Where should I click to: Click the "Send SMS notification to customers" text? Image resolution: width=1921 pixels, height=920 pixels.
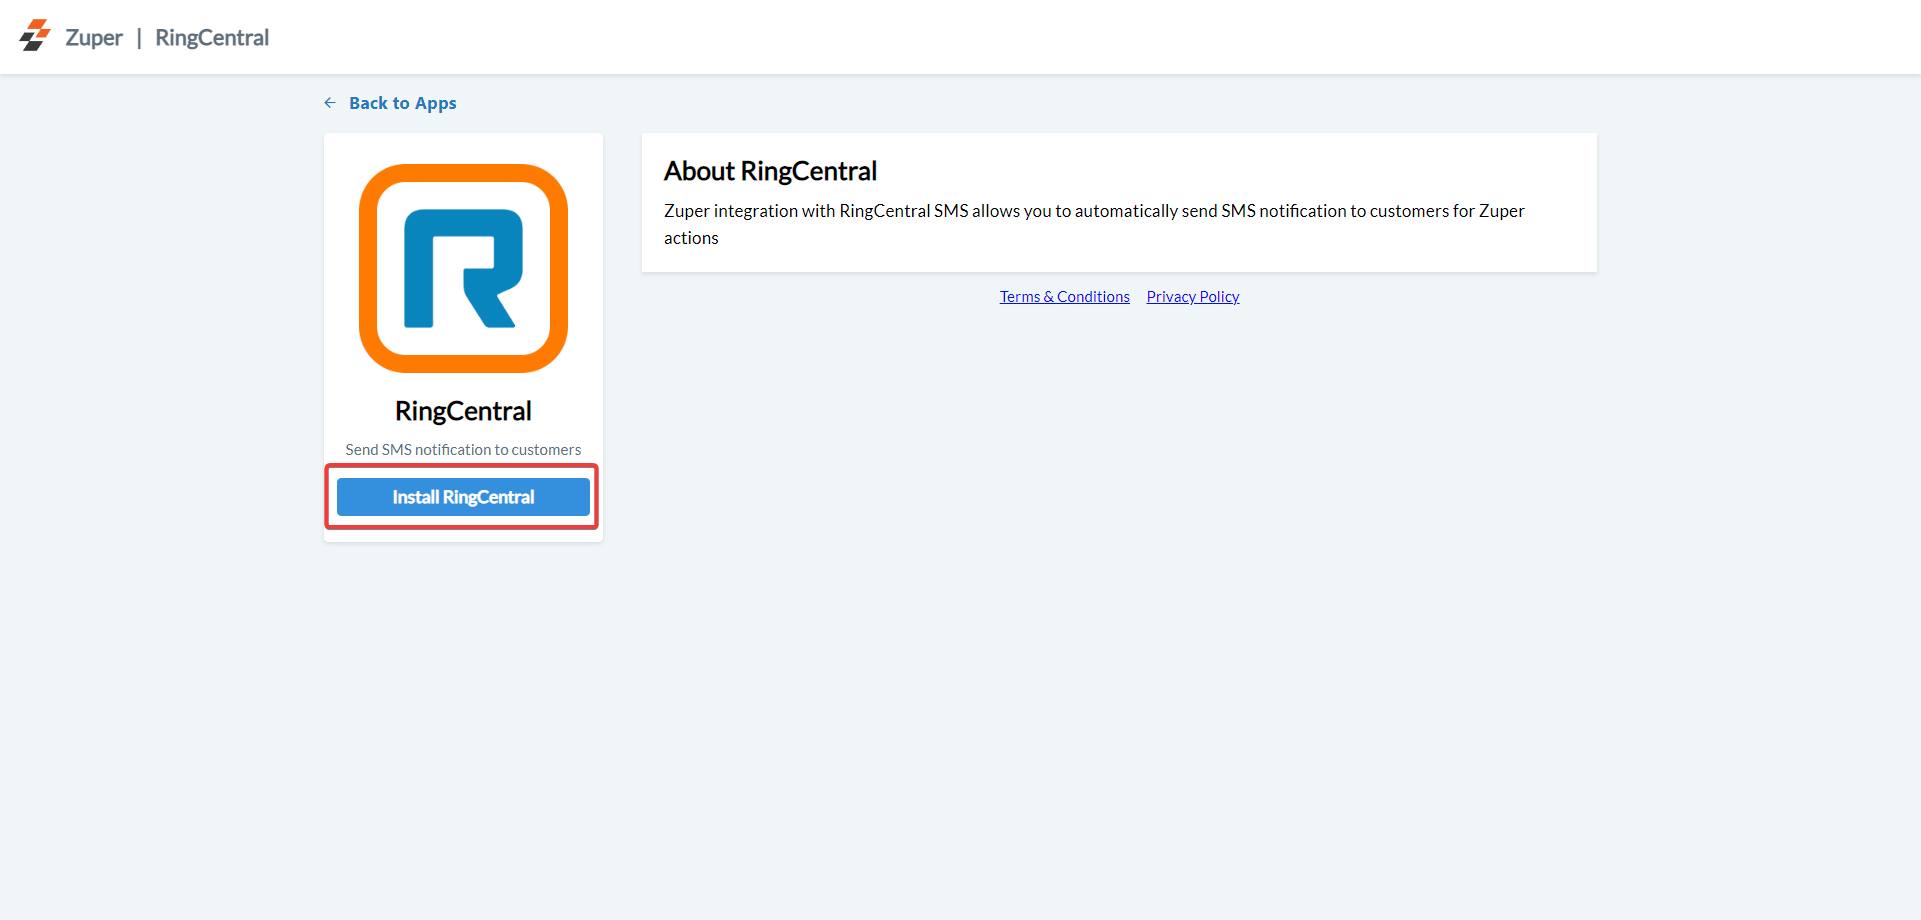coord(463,450)
